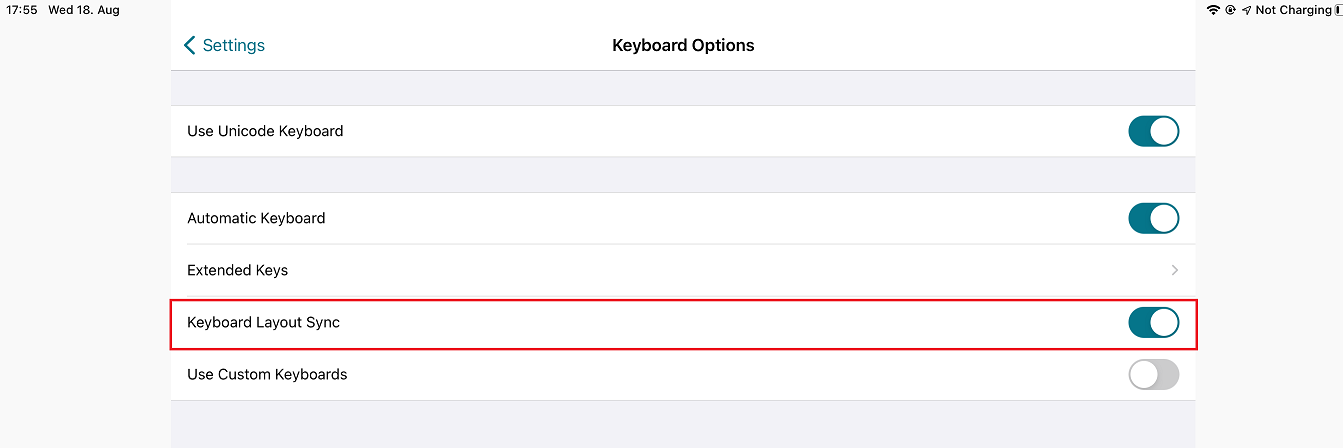Click the battery indicator icon
This screenshot has height=448, width=1343.
(x=1338, y=10)
